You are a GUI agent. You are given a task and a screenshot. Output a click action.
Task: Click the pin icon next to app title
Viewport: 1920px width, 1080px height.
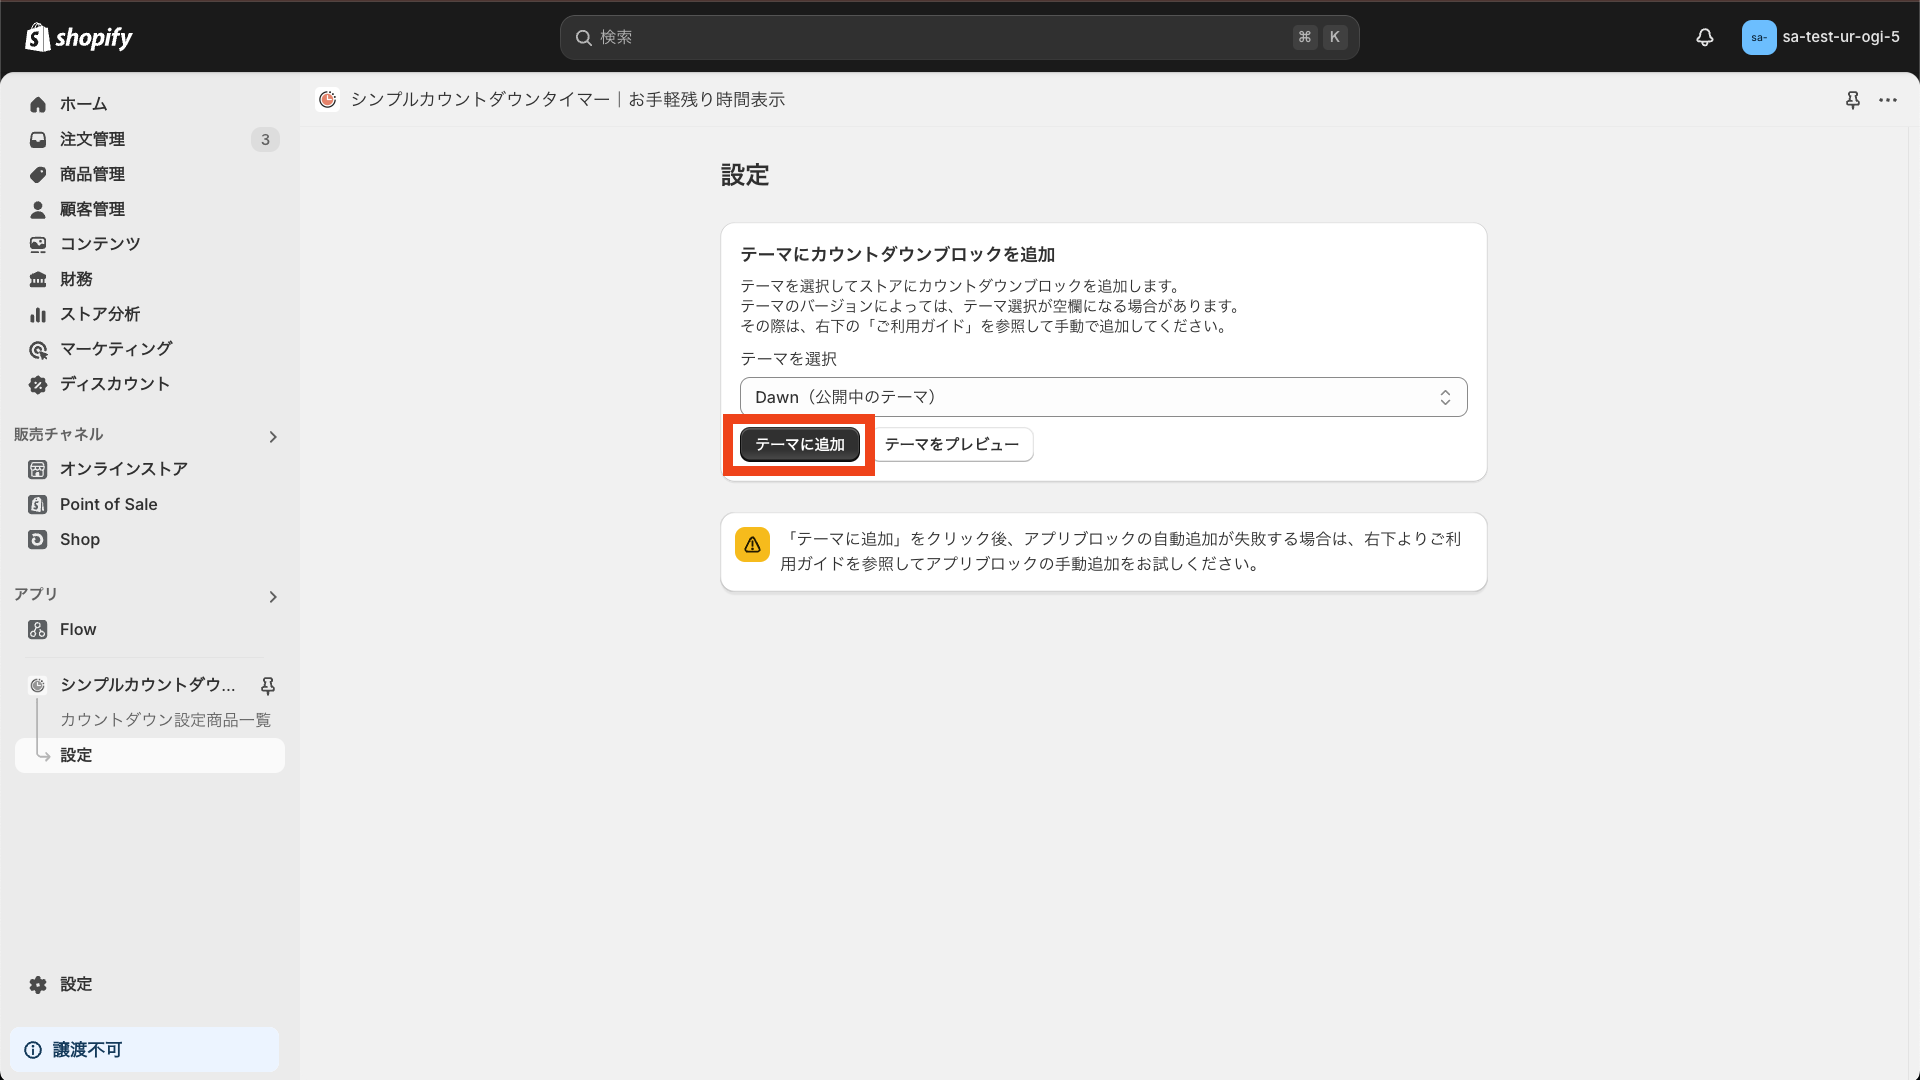pos(1853,100)
